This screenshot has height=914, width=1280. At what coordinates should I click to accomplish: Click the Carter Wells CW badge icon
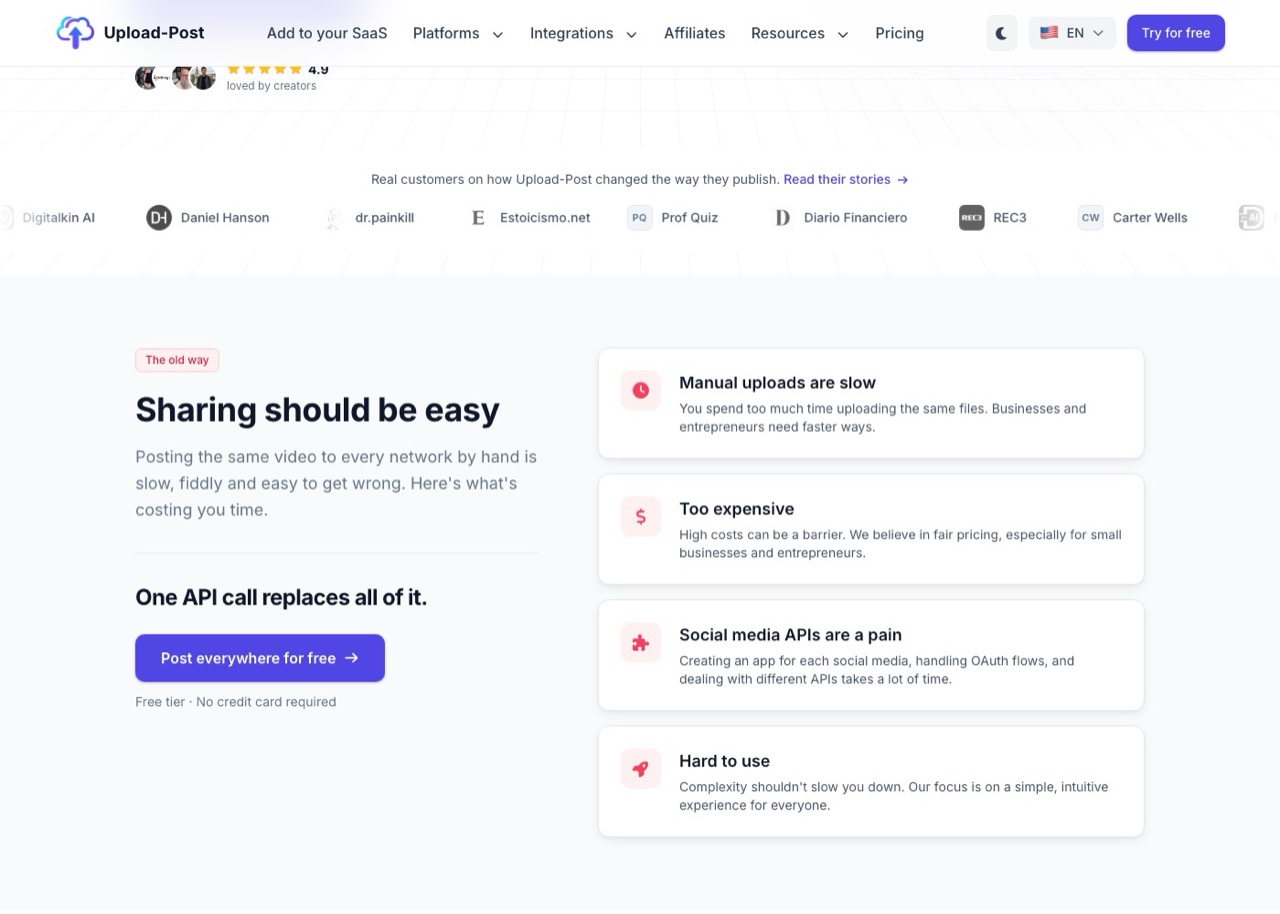[1091, 217]
